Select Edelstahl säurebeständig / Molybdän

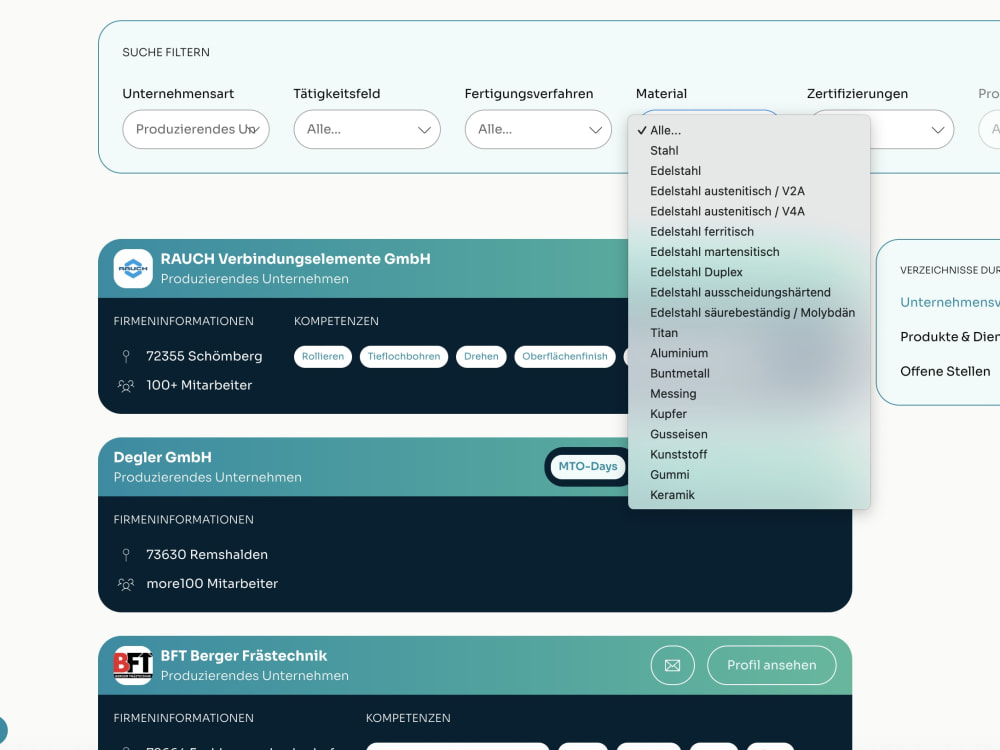pyautogui.click(x=749, y=312)
